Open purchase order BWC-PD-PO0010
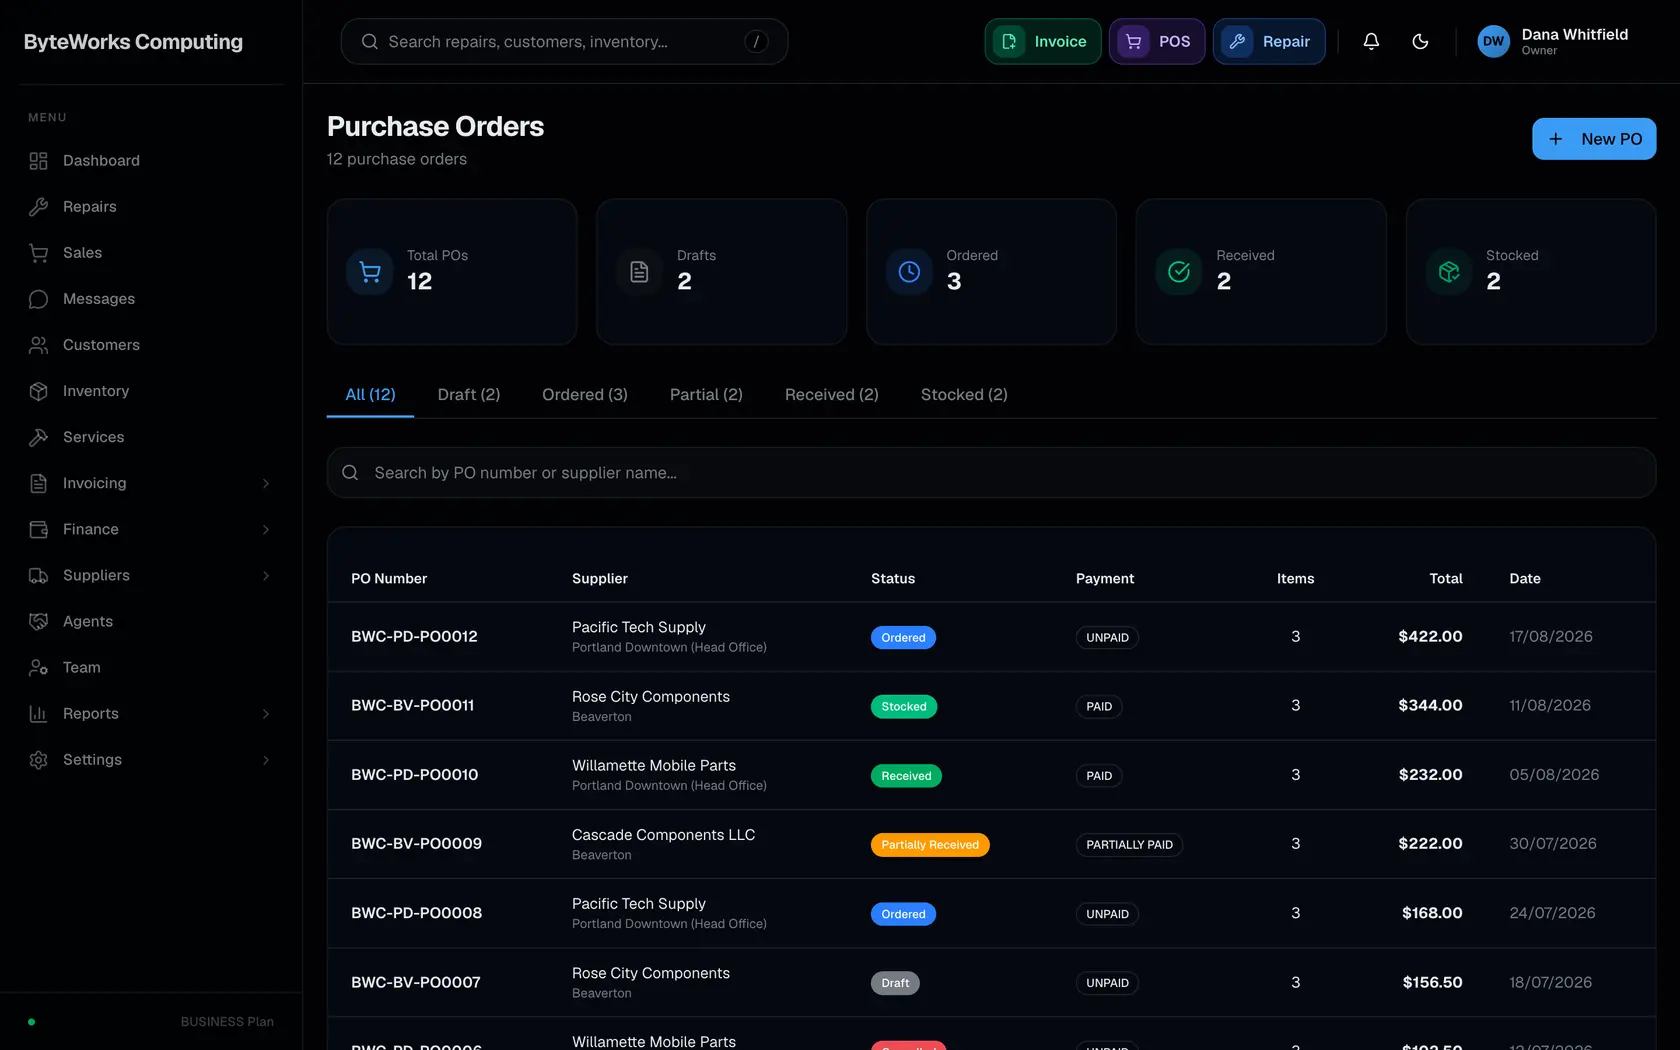The image size is (1680, 1050). tap(415, 775)
